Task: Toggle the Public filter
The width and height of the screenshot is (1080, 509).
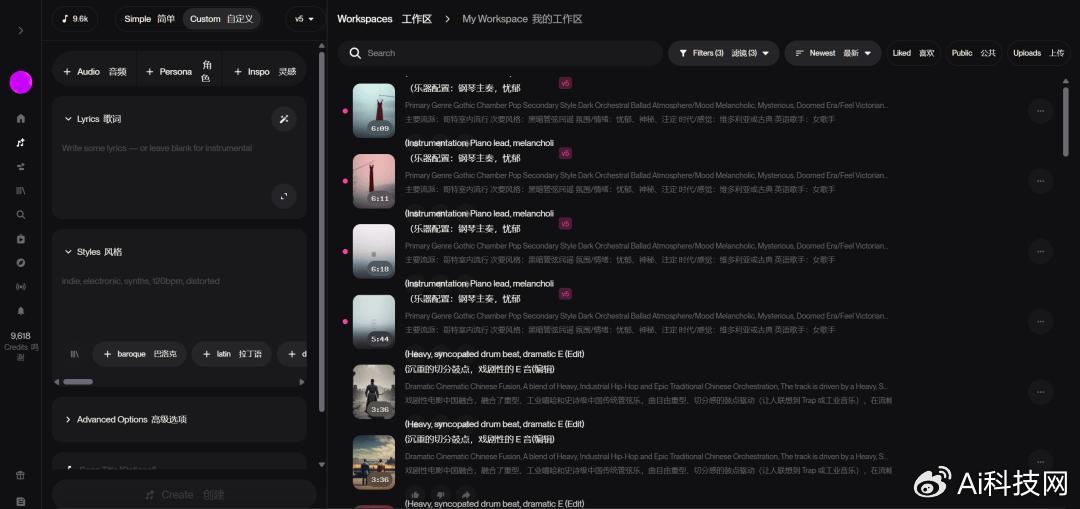Action: pyautogui.click(x=973, y=53)
